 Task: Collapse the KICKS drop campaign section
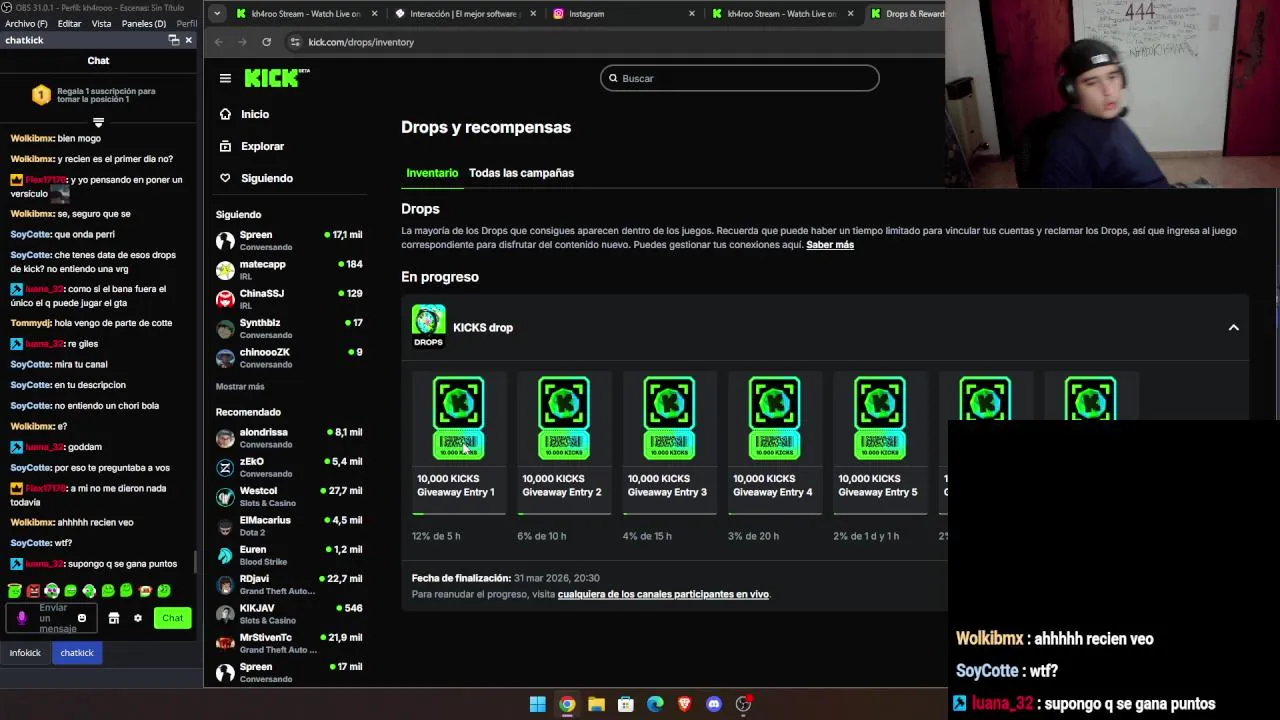pos(1233,327)
